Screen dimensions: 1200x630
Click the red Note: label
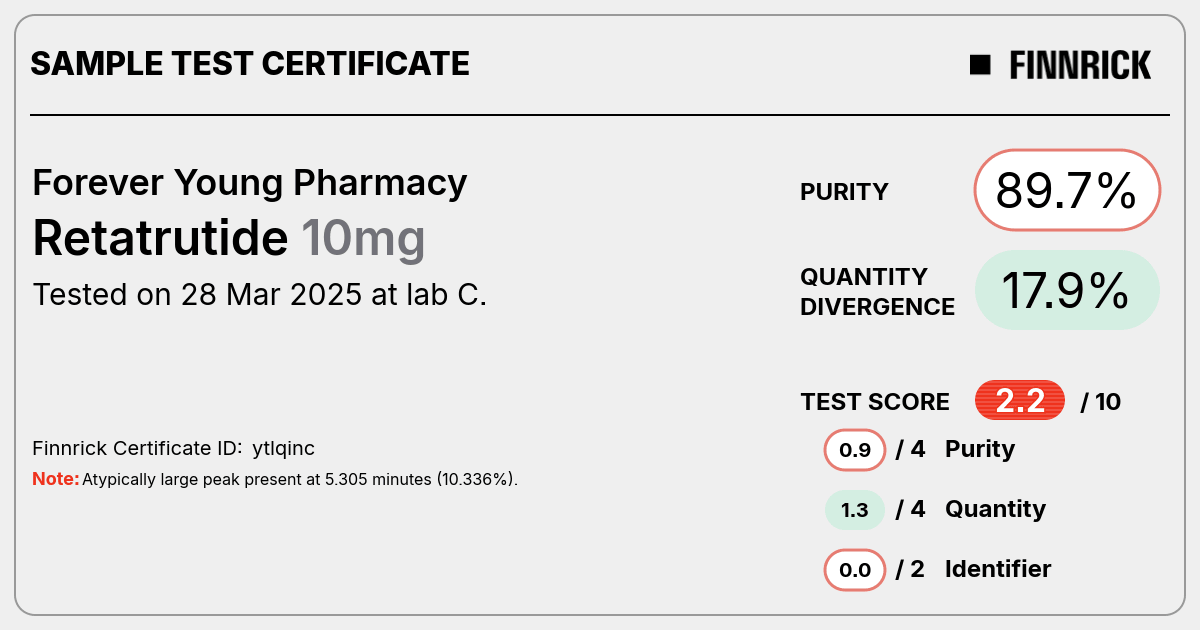click(x=56, y=479)
